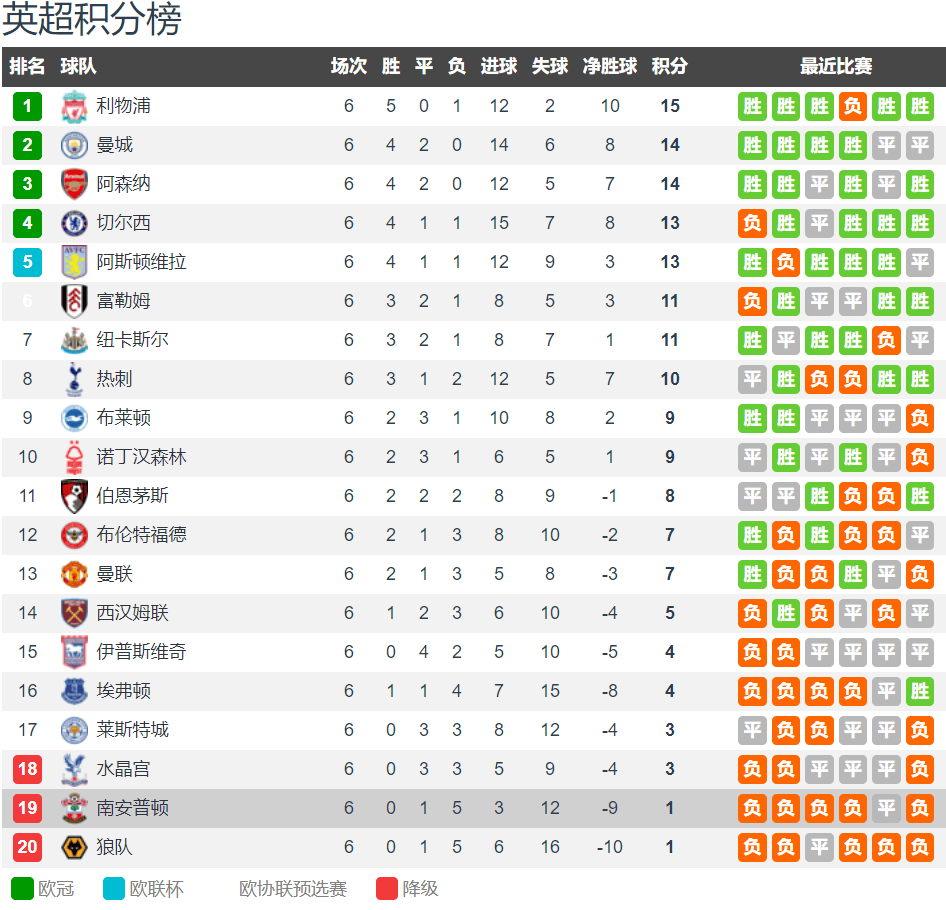Screen dimensions: 946x910
Task: Click the Liverpool club crest
Action: 74,106
